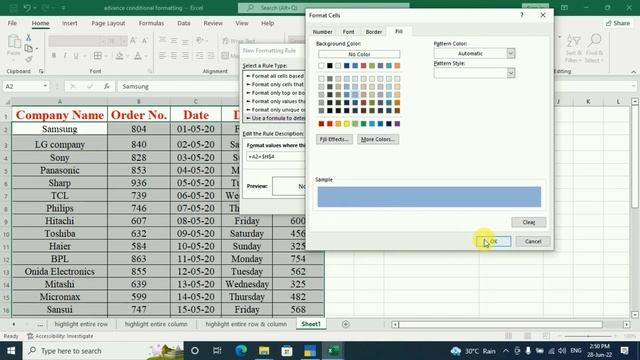Click Cancel in Format Cells dialog
Image resolution: width=640 pixels, height=360 pixels.
click(x=533, y=241)
